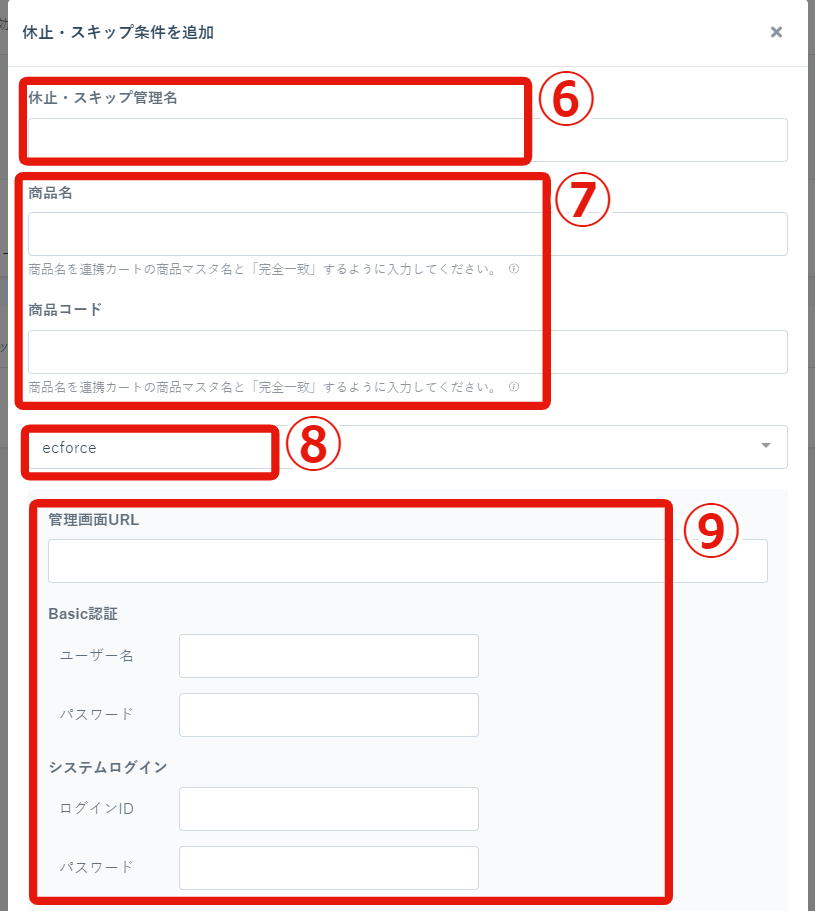Viewport: 815px width, 911px height.
Task: Click the ユーザー名 label under Basic認証
Action: tap(97, 656)
